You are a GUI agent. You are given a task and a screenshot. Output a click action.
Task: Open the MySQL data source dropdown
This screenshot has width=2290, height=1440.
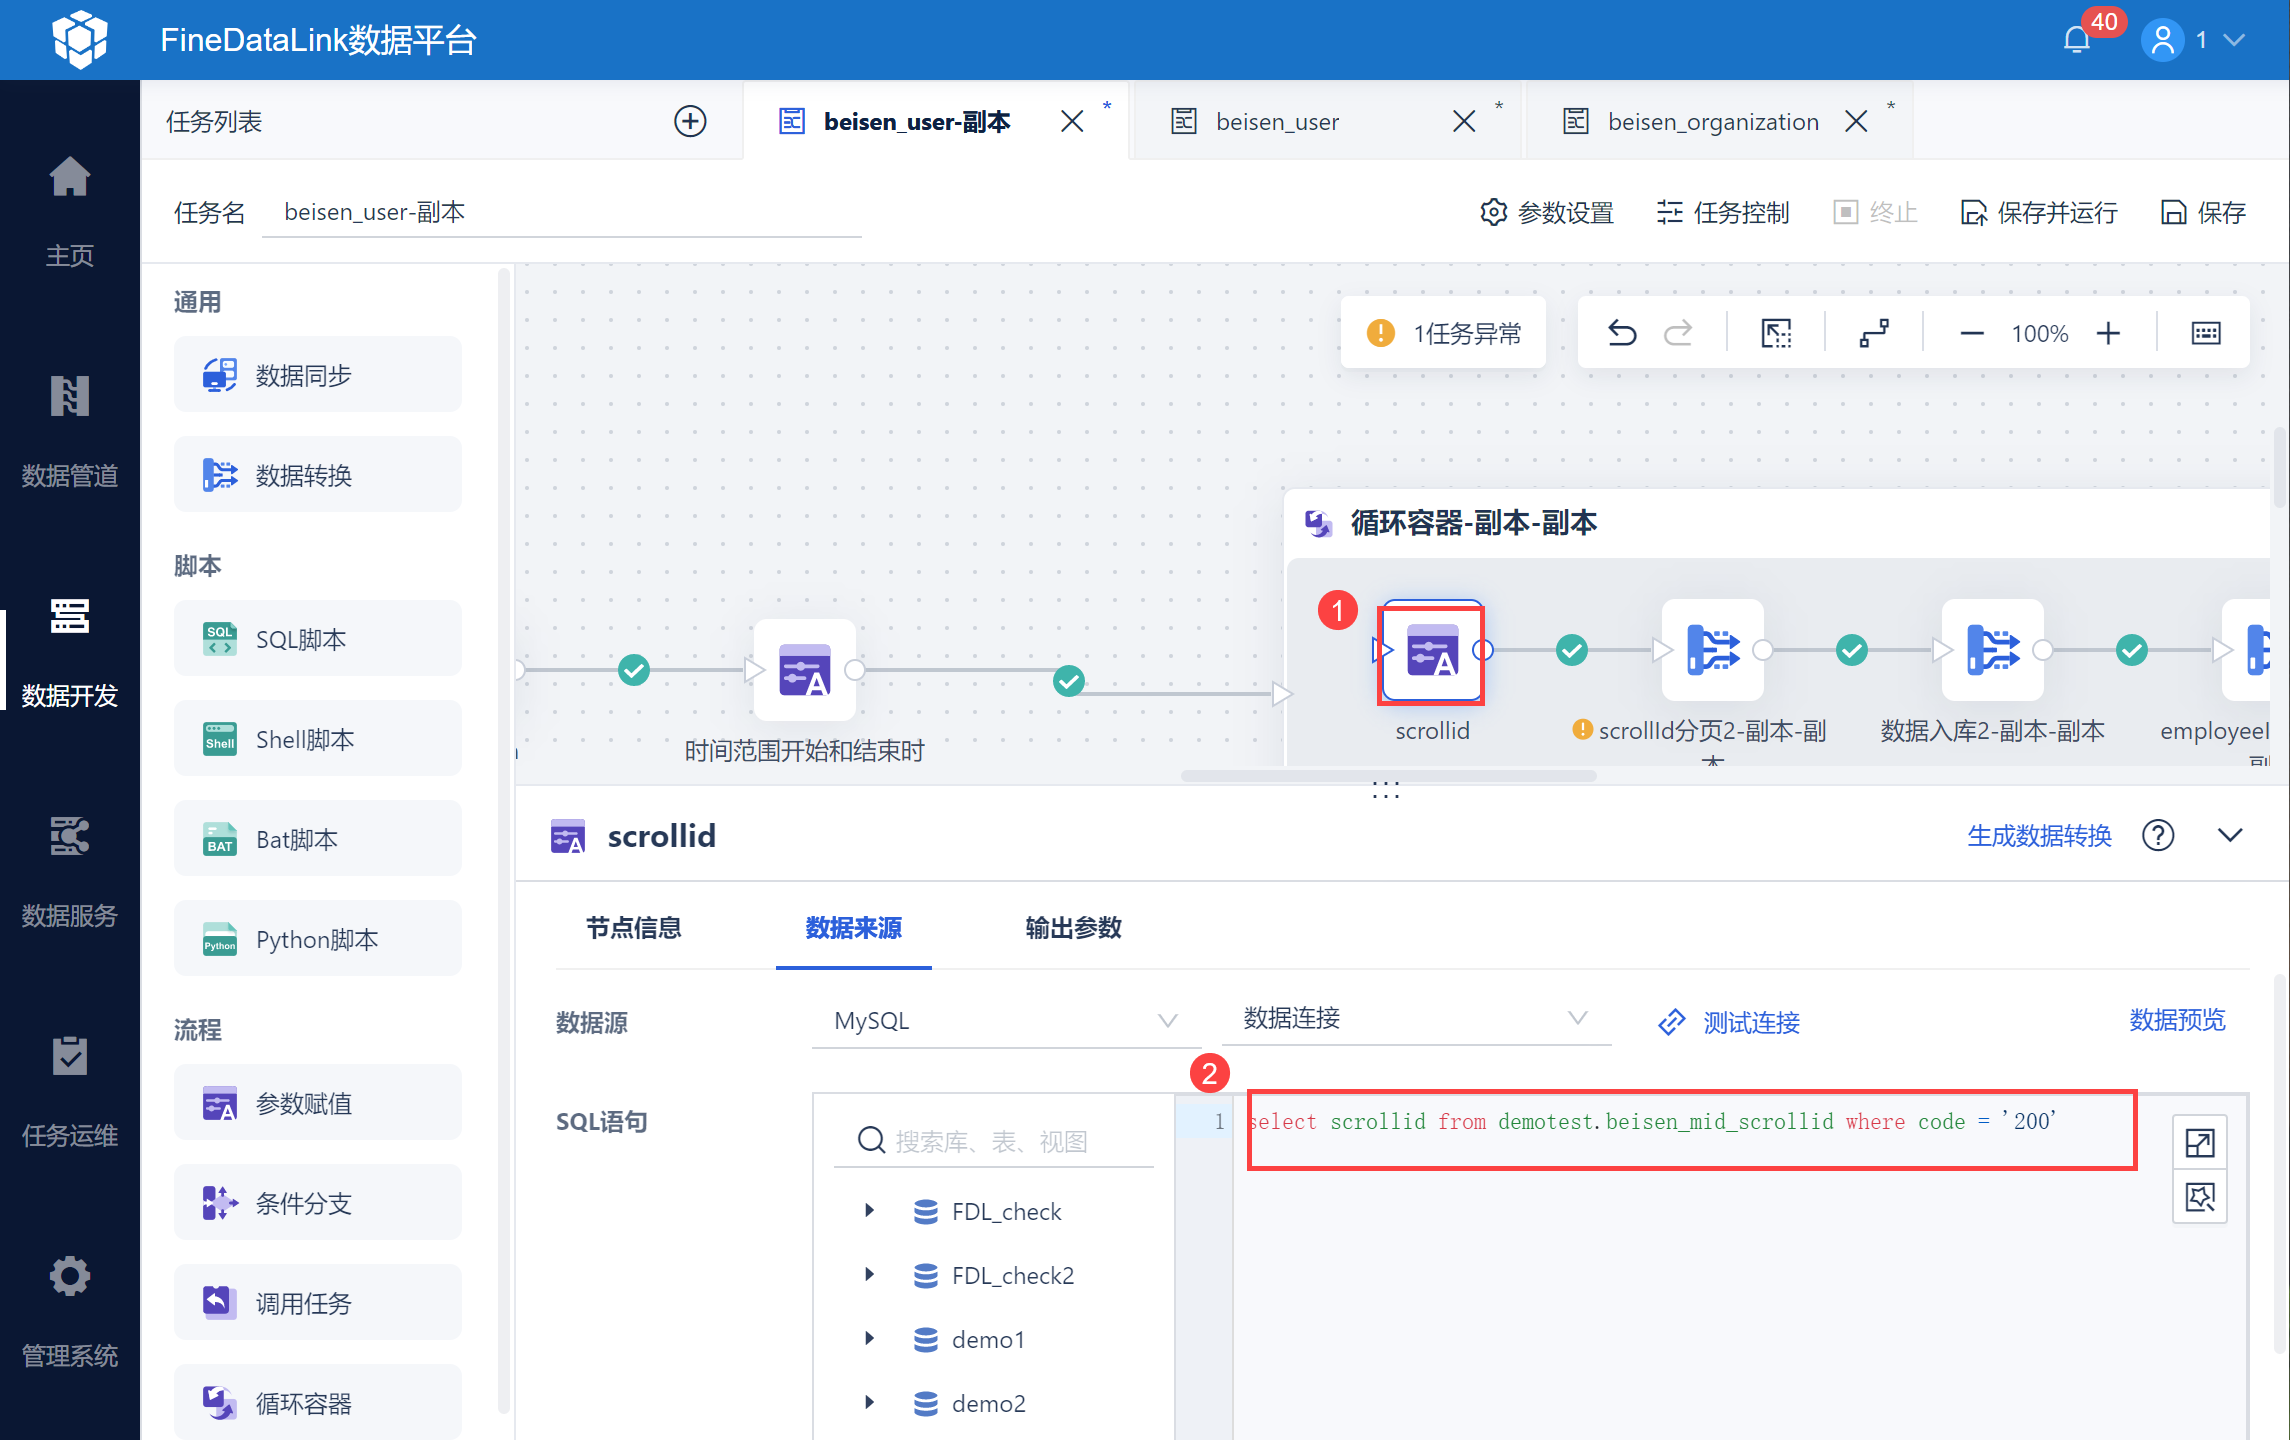pos(1003,1021)
